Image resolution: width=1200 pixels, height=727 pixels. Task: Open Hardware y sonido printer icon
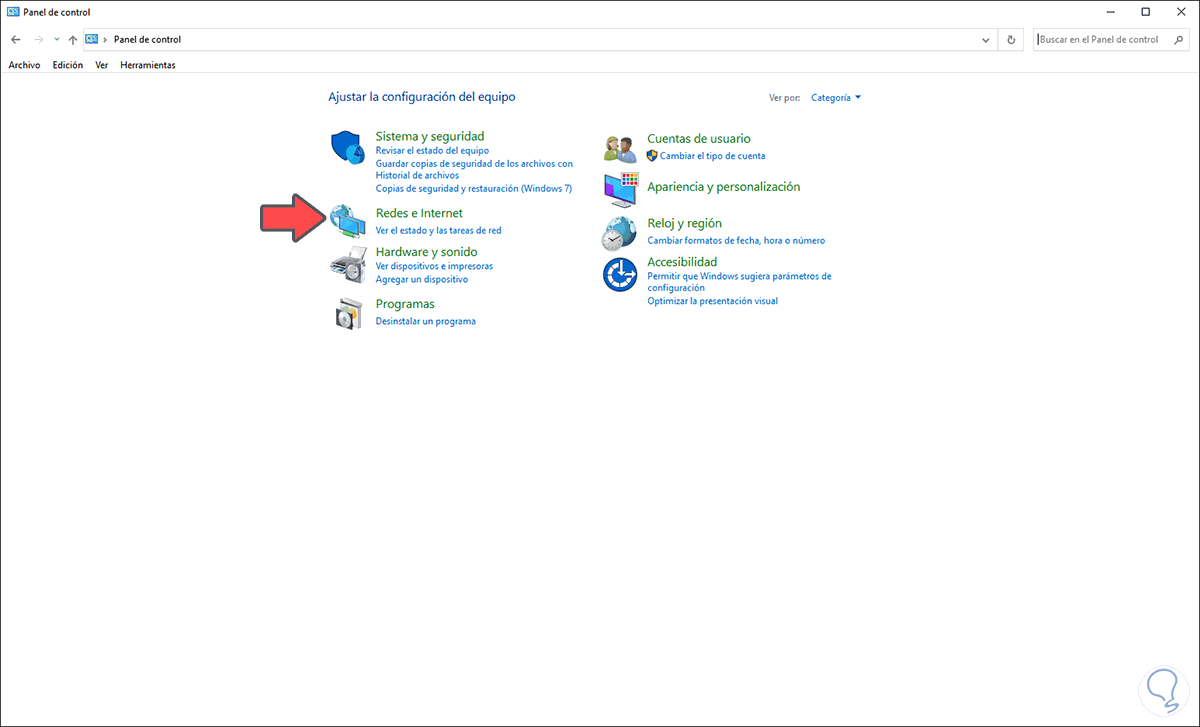point(347,261)
